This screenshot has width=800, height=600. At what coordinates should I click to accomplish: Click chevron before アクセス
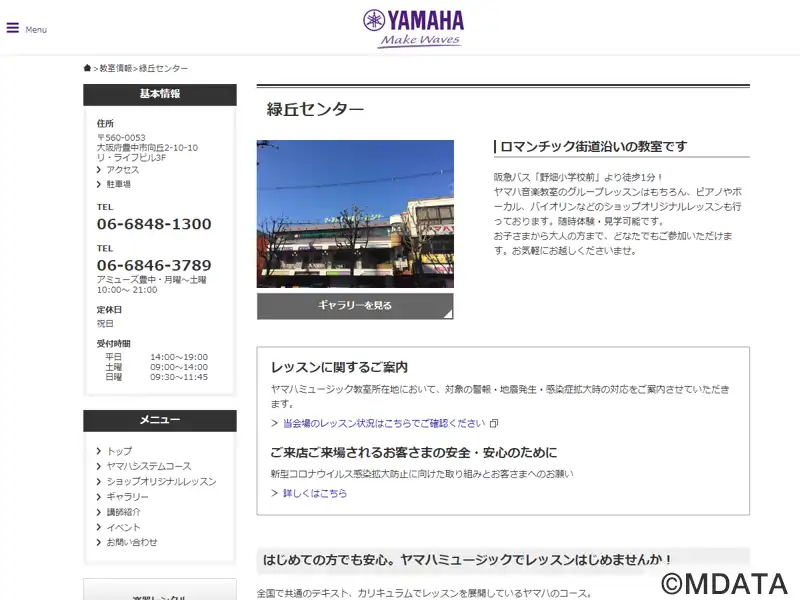coord(99,170)
